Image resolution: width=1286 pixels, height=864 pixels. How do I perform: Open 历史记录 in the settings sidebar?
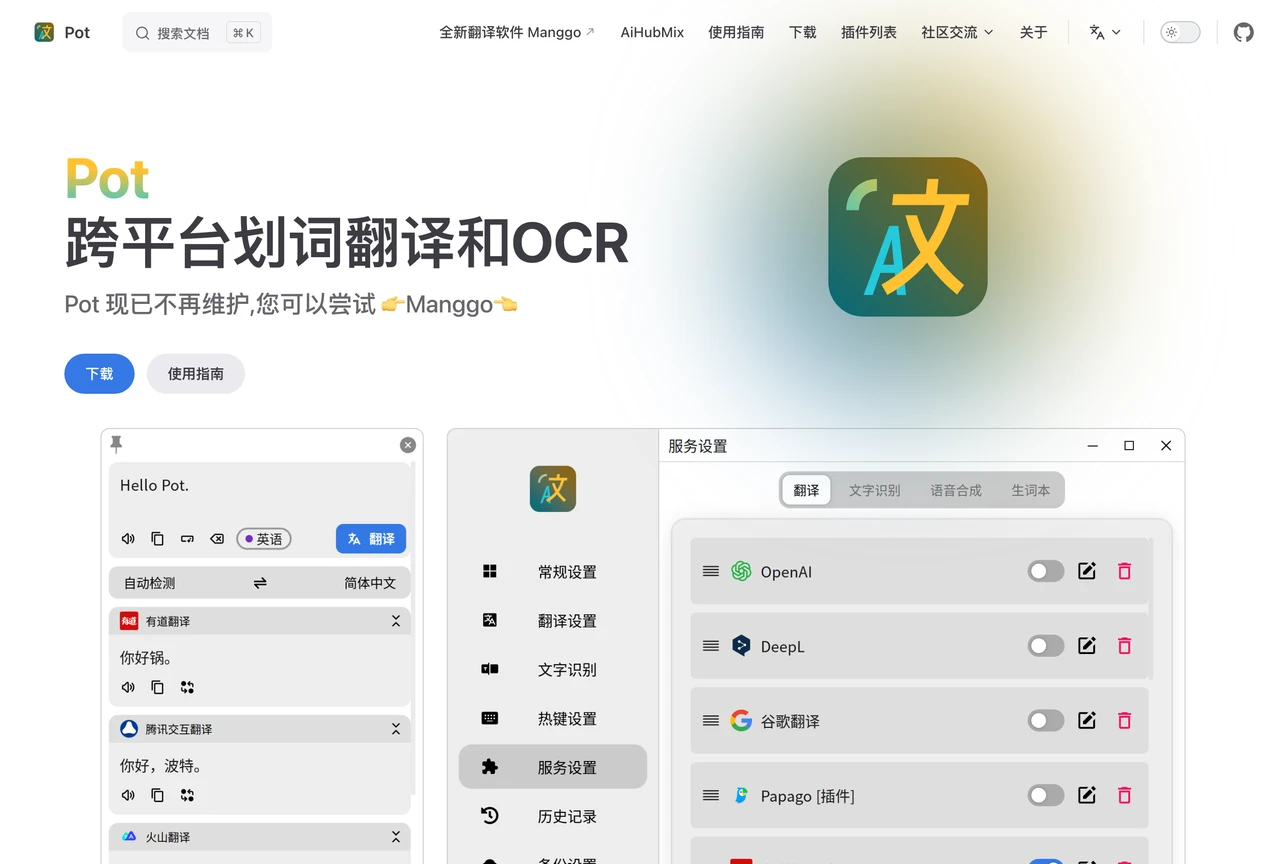point(553,817)
